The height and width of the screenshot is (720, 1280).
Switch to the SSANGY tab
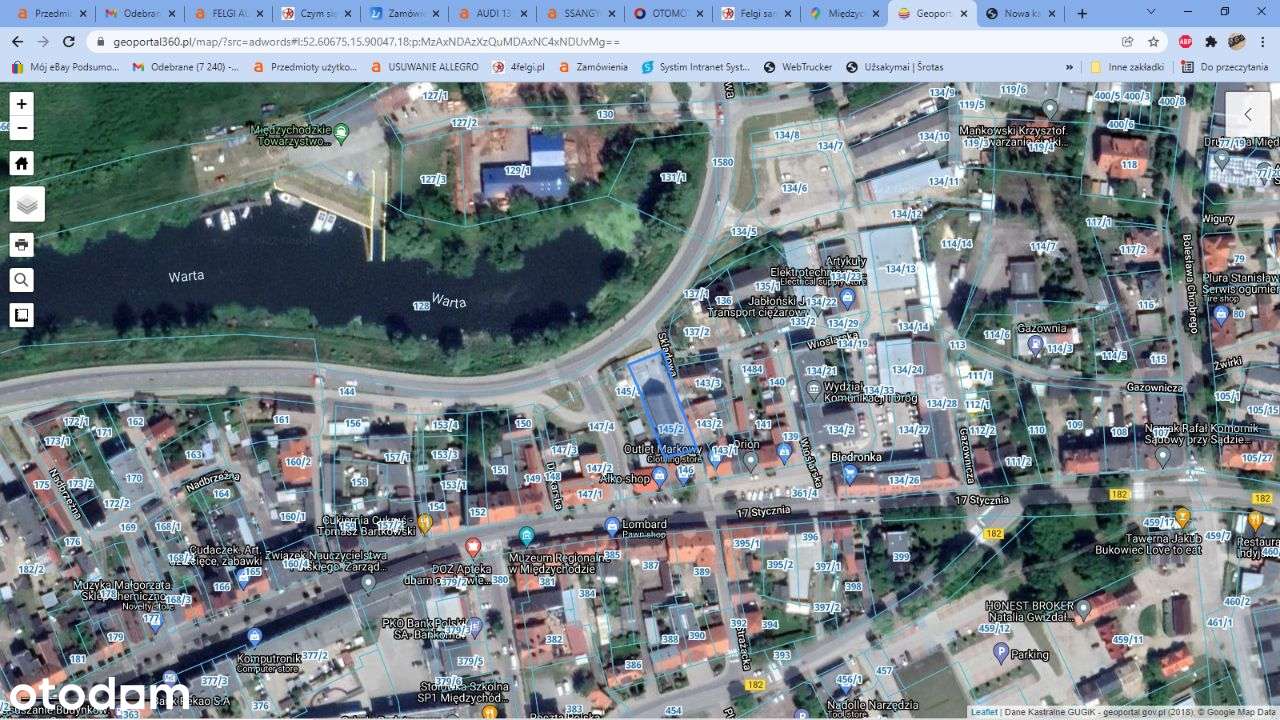[x=580, y=14]
